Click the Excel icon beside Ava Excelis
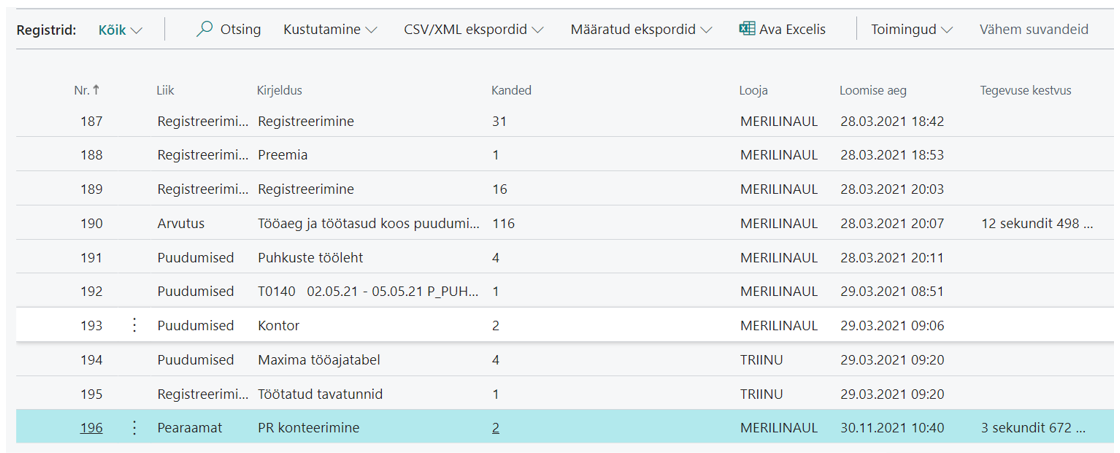Image resolution: width=1120 pixels, height=453 pixels. pyautogui.click(x=747, y=29)
